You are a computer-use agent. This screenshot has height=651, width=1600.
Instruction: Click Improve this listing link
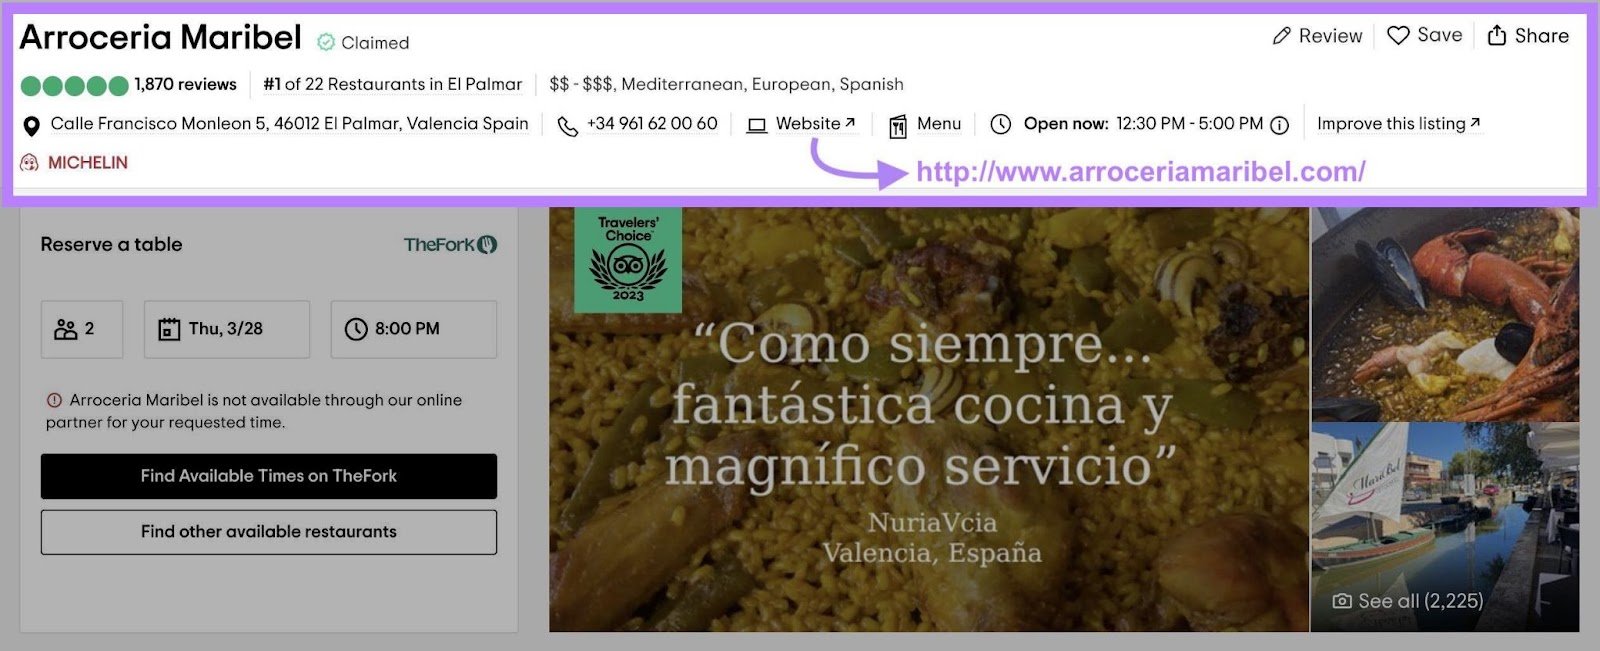[x=1398, y=124]
